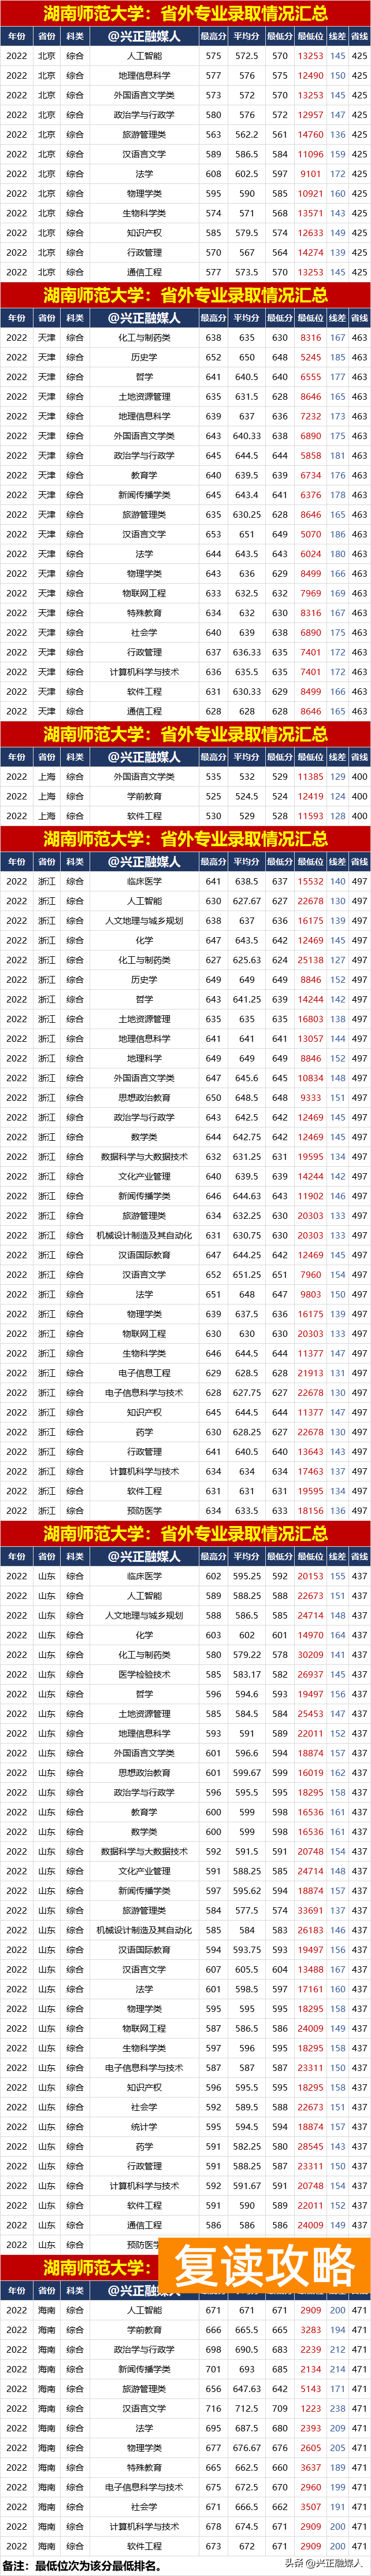Click 浙江 化工与制药类 lowest rank 25138

(311, 960)
